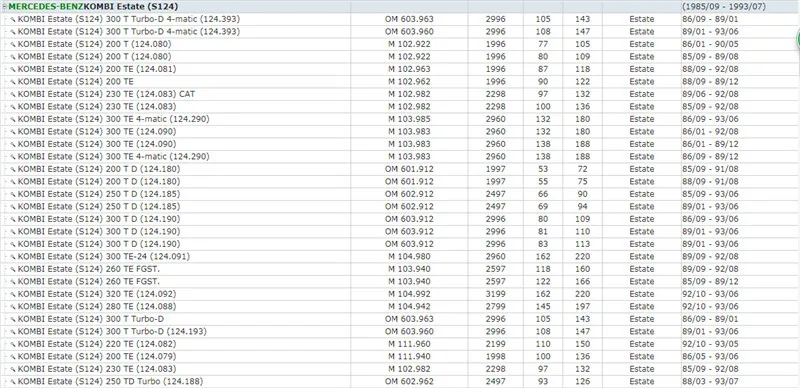Viewport: 800px width, 388px height.
Task: Click engine code M 103.985
Action: pyautogui.click(x=409, y=119)
